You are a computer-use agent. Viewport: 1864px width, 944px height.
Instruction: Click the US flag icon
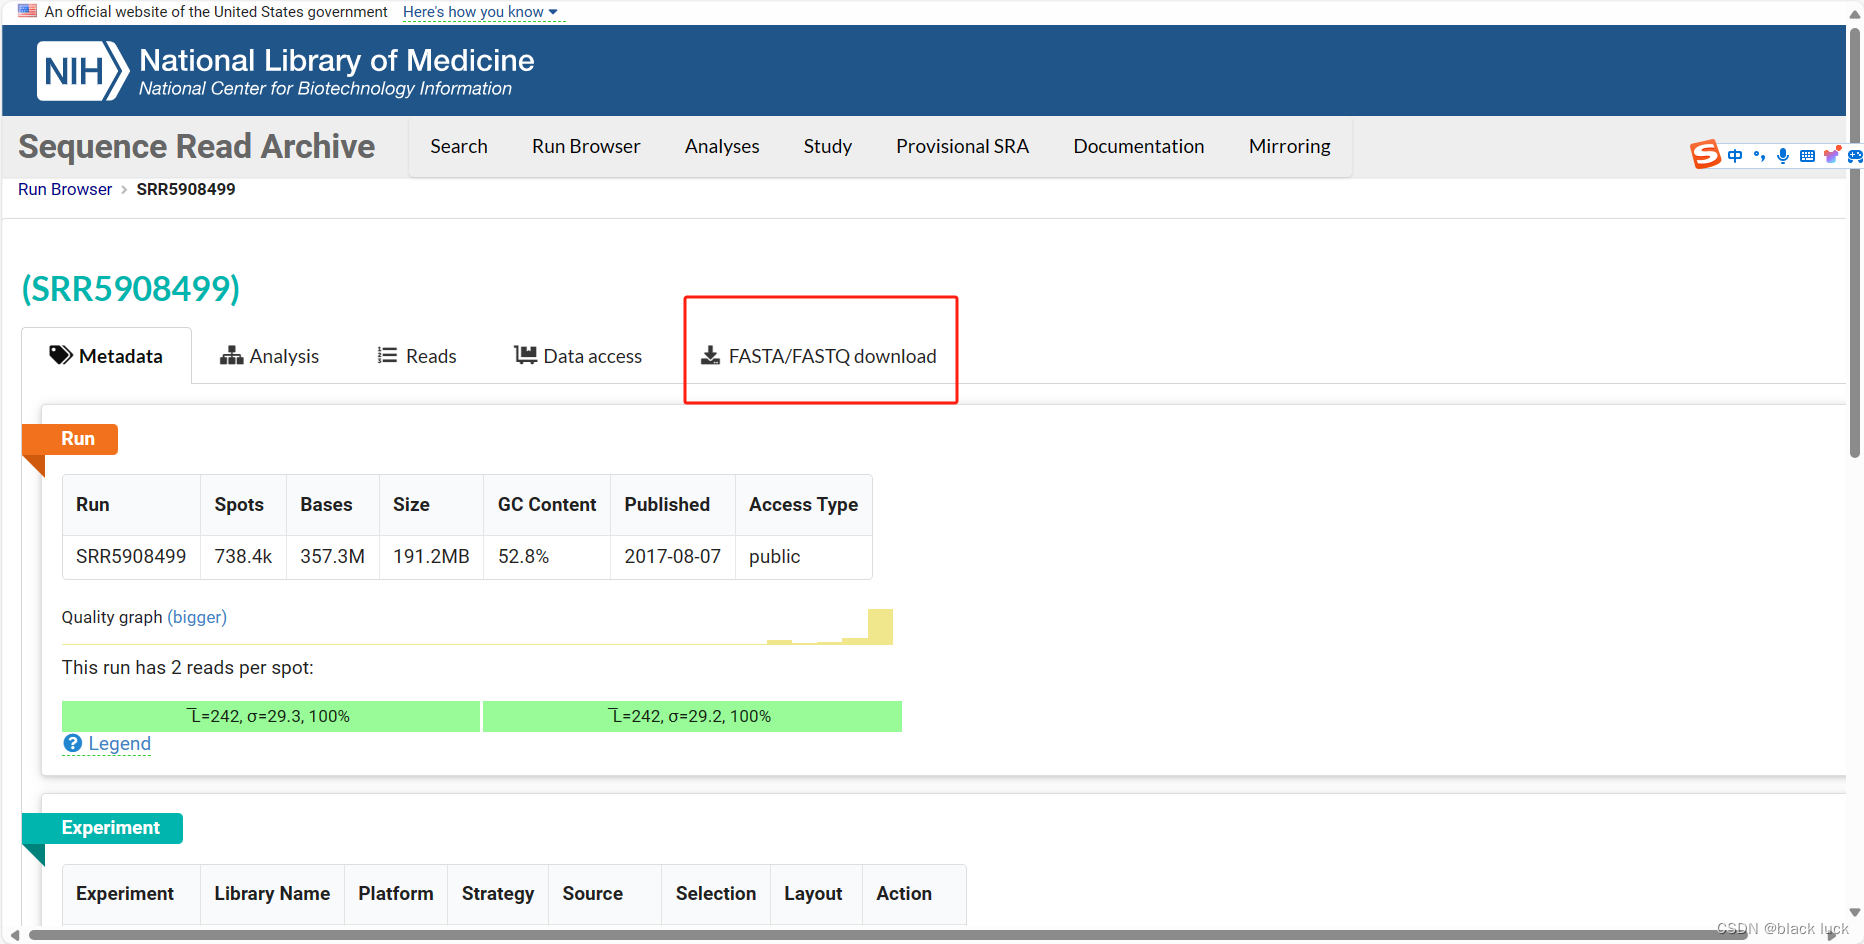point(27,11)
